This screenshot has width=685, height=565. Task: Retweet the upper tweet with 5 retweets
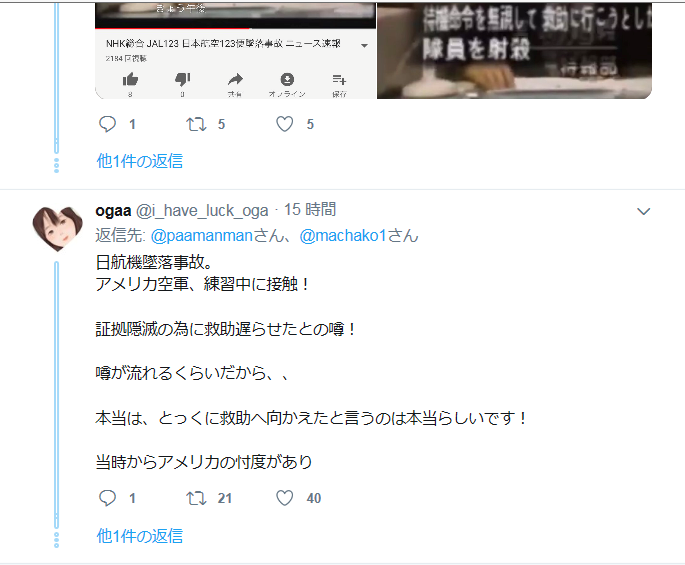click(196, 125)
